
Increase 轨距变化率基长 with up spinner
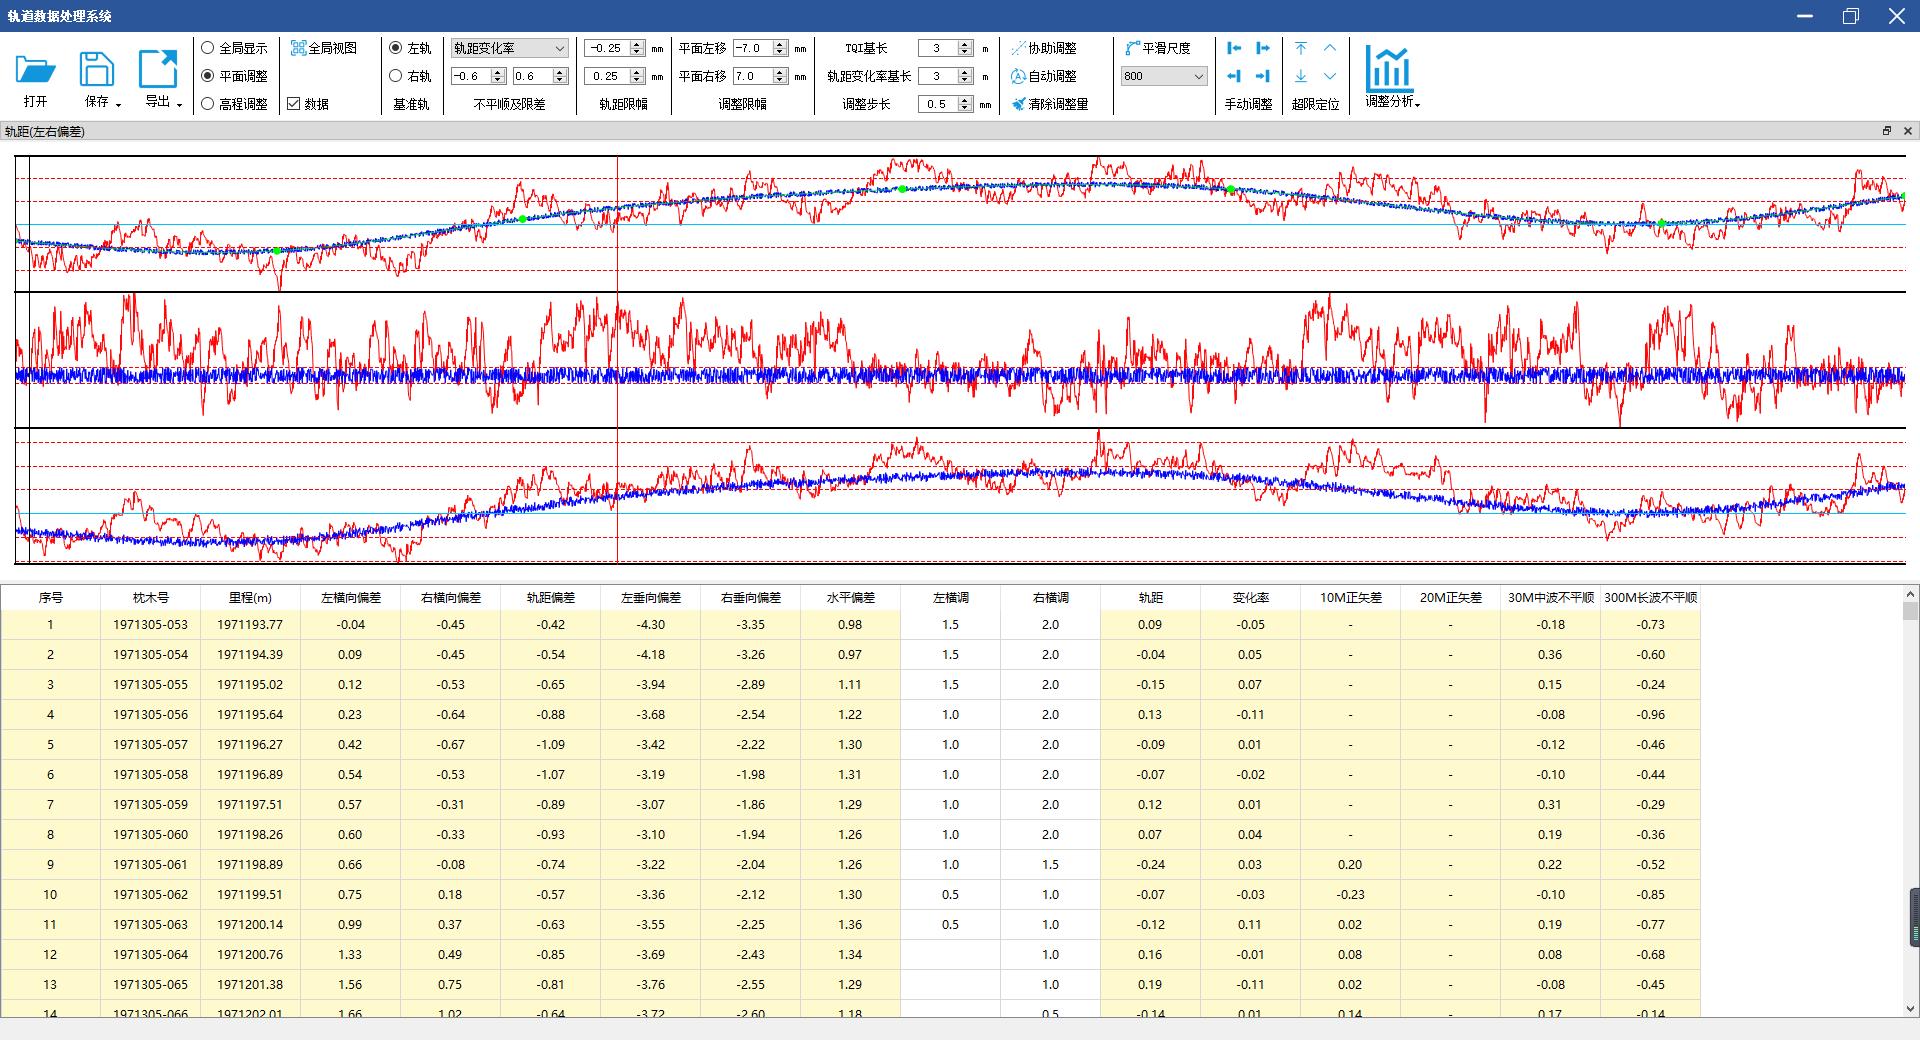pyautogui.click(x=965, y=72)
